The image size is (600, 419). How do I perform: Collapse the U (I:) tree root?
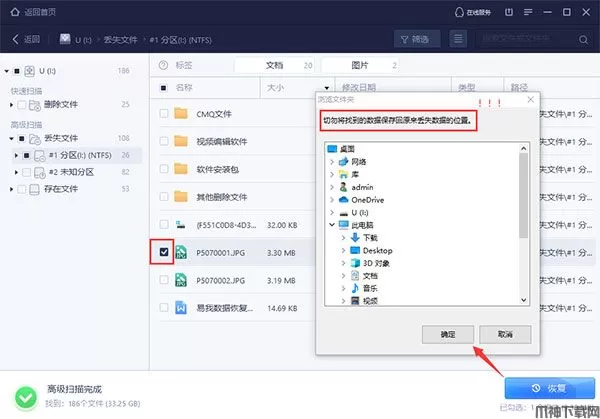click(x=7, y=71)
